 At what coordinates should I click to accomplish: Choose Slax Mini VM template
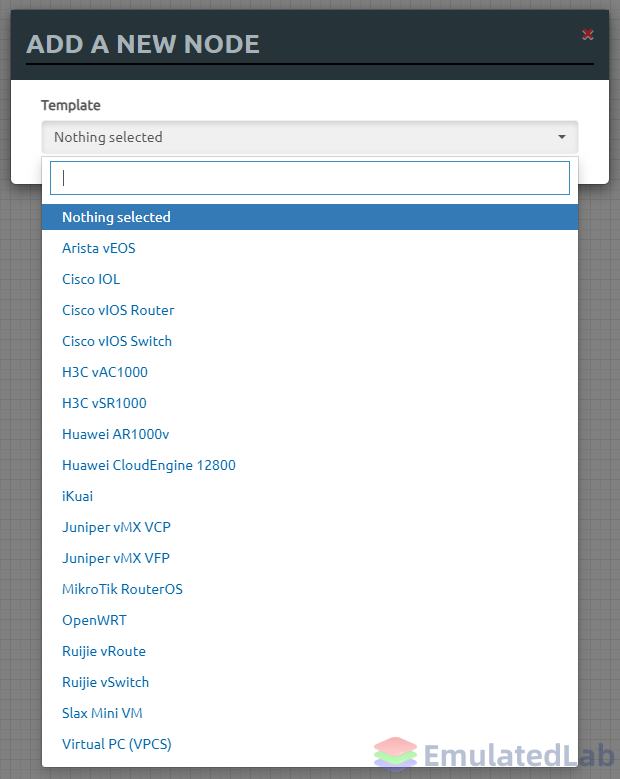pos(310,713)
